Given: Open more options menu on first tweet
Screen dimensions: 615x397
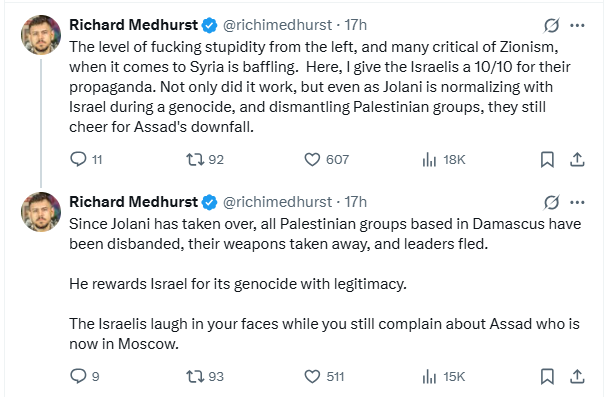Looking at the screenshot, I should 577,25.
